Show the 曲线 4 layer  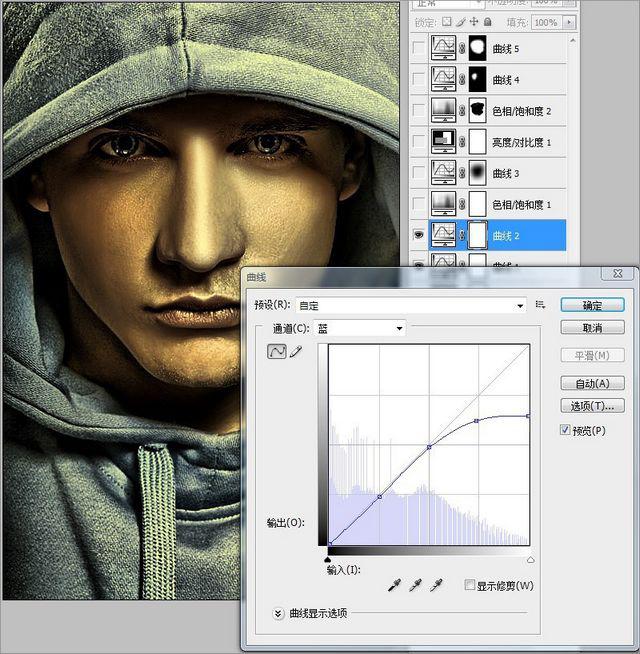(418, 79)
